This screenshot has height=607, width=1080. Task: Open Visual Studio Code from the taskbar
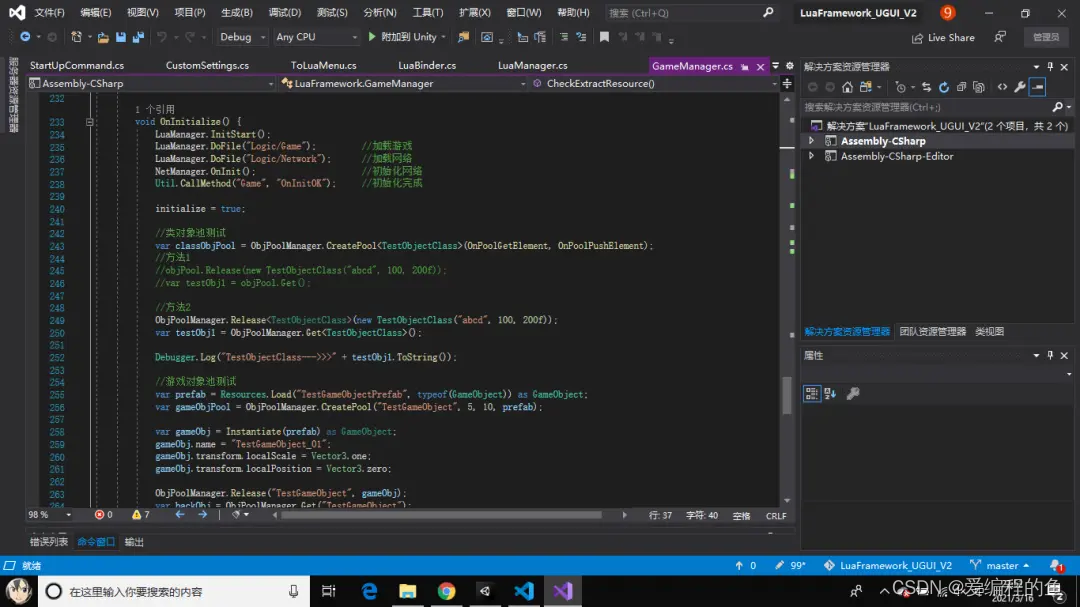pos(523,591)
